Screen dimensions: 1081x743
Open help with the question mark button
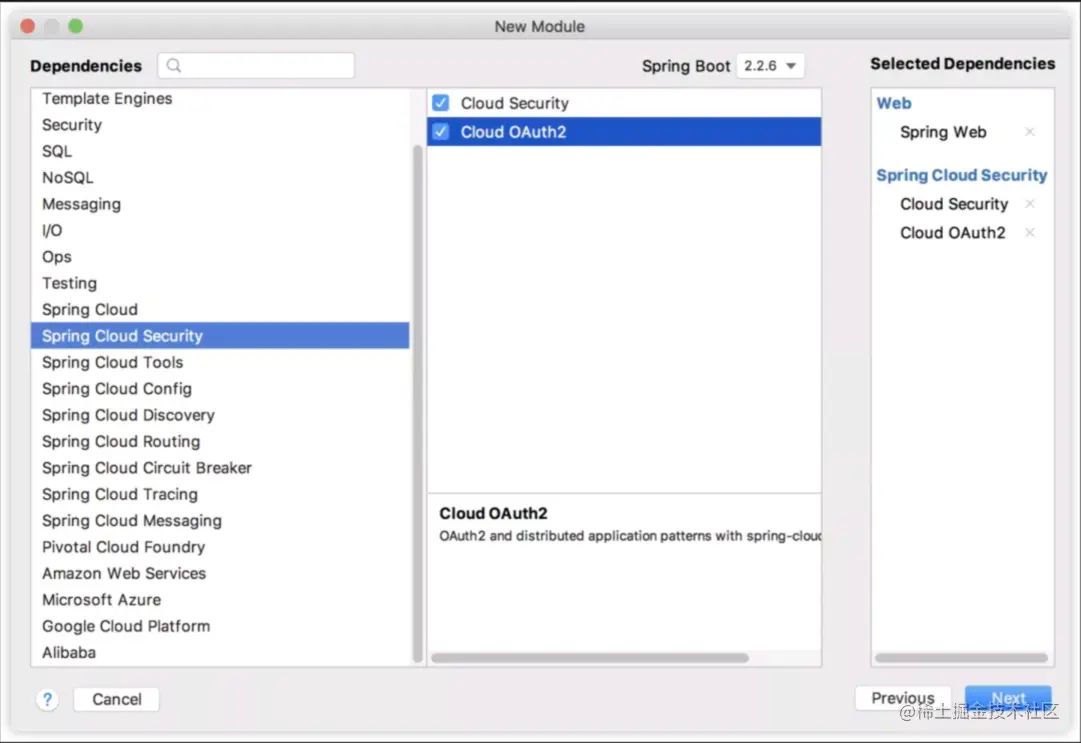coord(47,699)
